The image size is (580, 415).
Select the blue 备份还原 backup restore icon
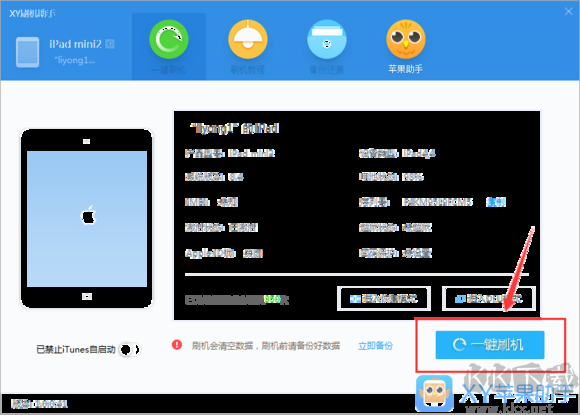pyautogui.click(x=327, y=39)
